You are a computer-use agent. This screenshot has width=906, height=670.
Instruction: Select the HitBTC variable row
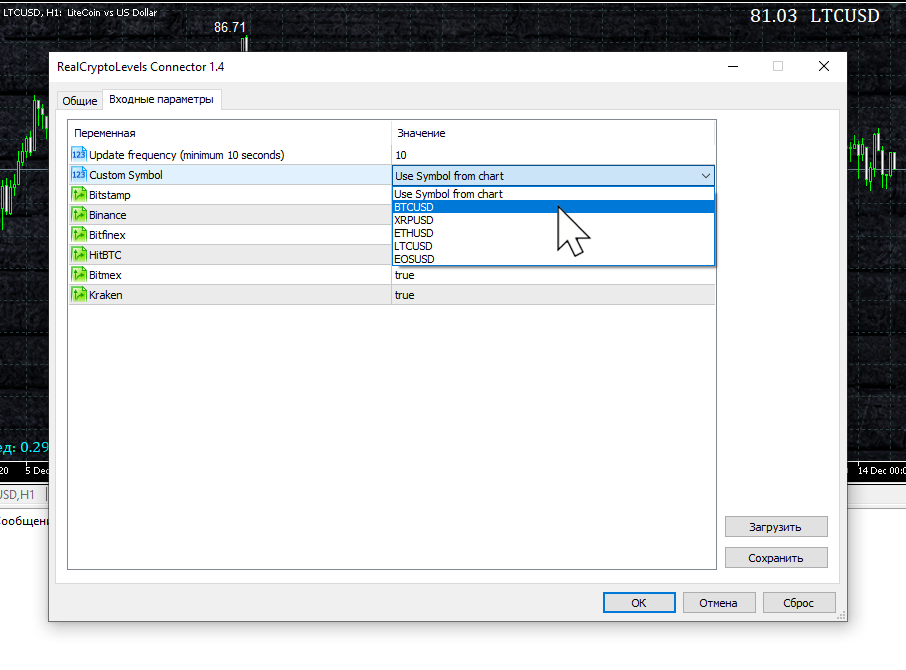[230, 255]
